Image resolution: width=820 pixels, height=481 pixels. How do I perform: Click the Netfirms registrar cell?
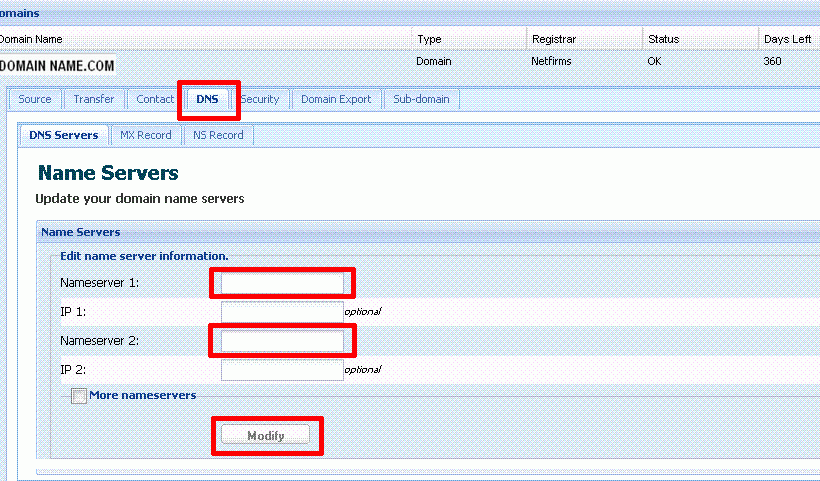pyautogui.click(x=551, y=61)
